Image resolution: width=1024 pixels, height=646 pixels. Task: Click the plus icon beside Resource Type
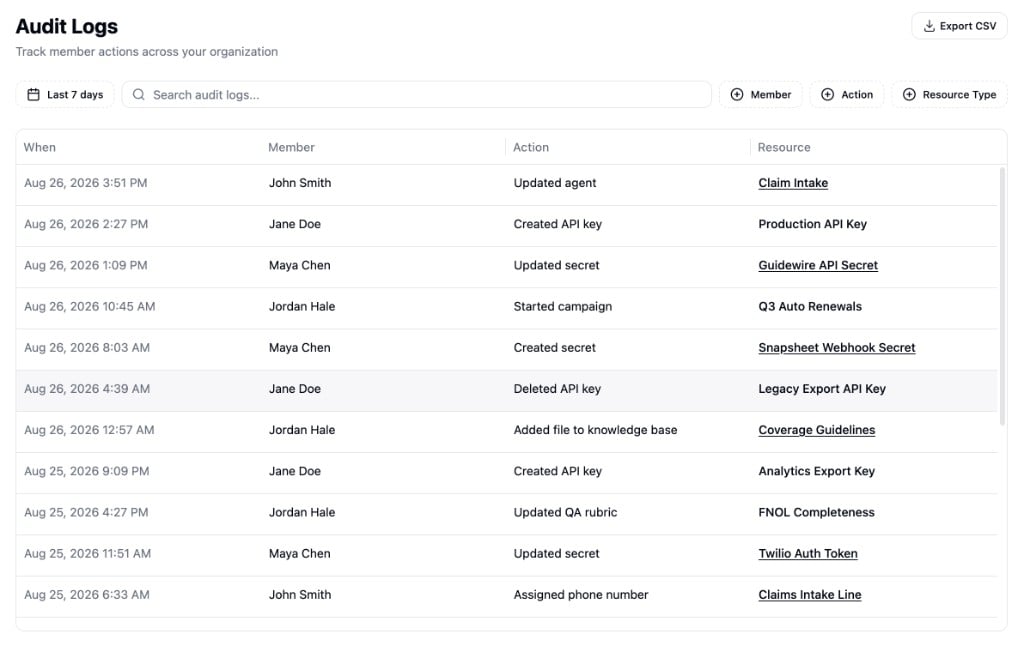click(x=909, y=95)
